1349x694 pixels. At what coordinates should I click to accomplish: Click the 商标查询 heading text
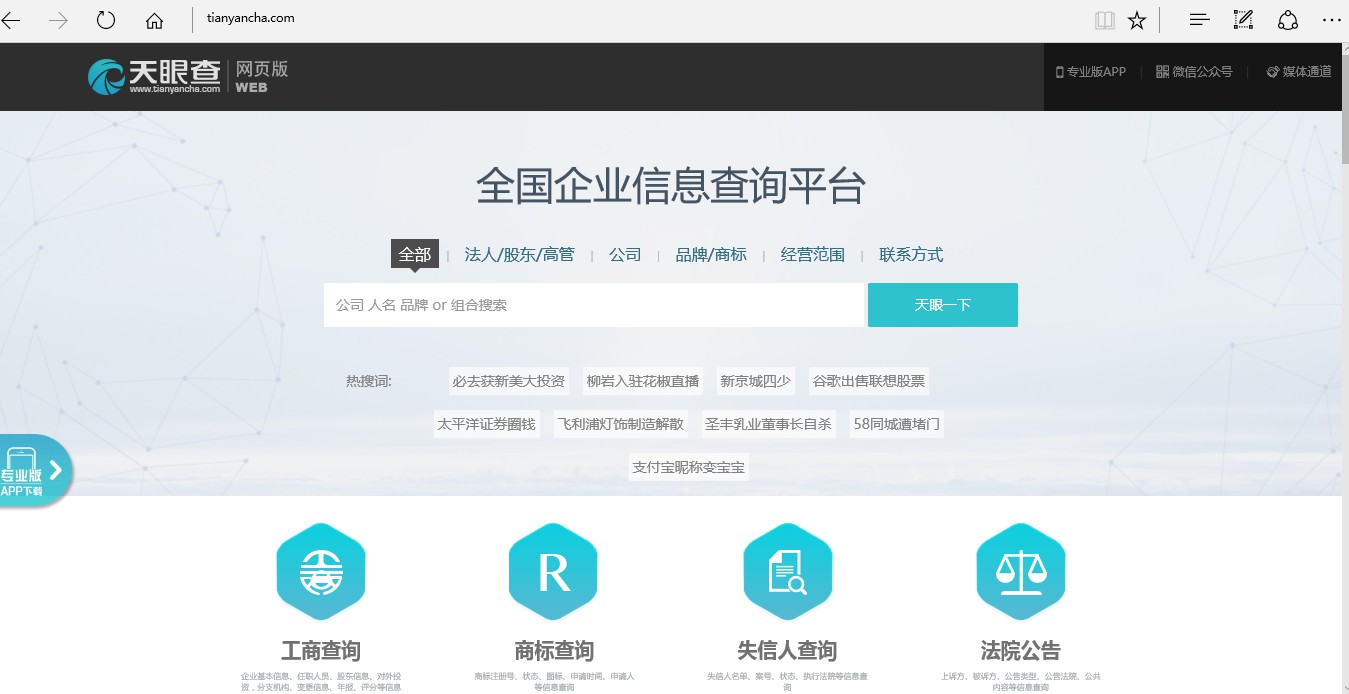coord(554,651)
